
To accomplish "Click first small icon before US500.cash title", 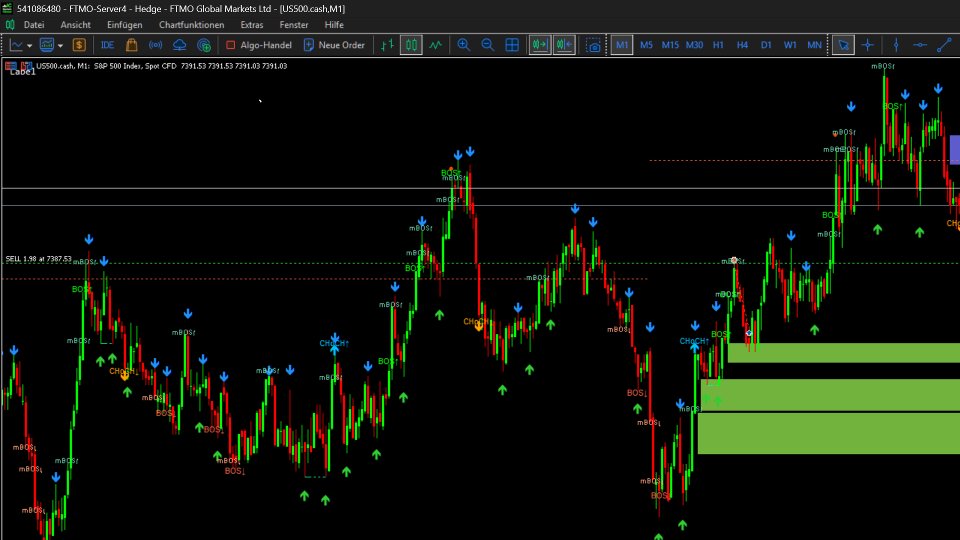I will tap(10, 66).
